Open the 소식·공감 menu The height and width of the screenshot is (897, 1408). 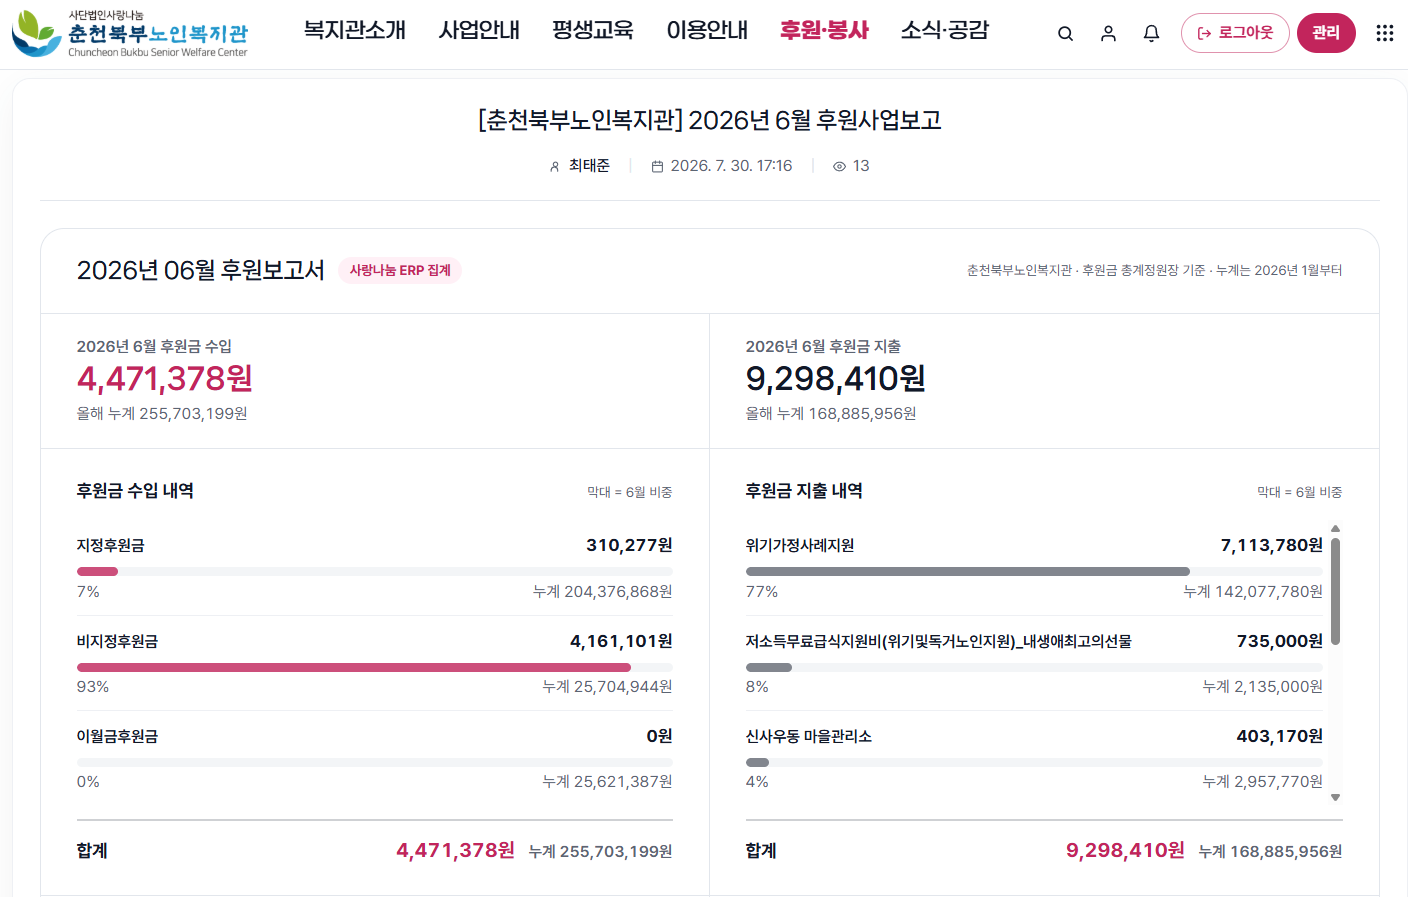pyautogui.click(x=945, y=30)
